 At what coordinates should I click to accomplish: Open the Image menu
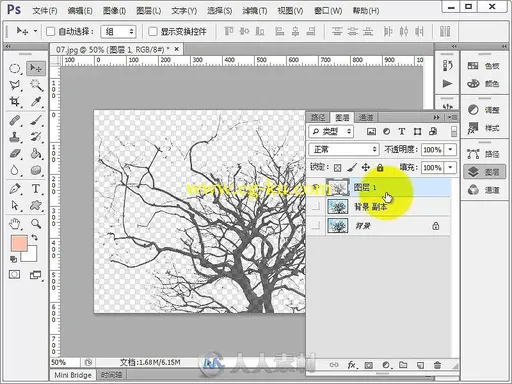click(x=114, y=11)
